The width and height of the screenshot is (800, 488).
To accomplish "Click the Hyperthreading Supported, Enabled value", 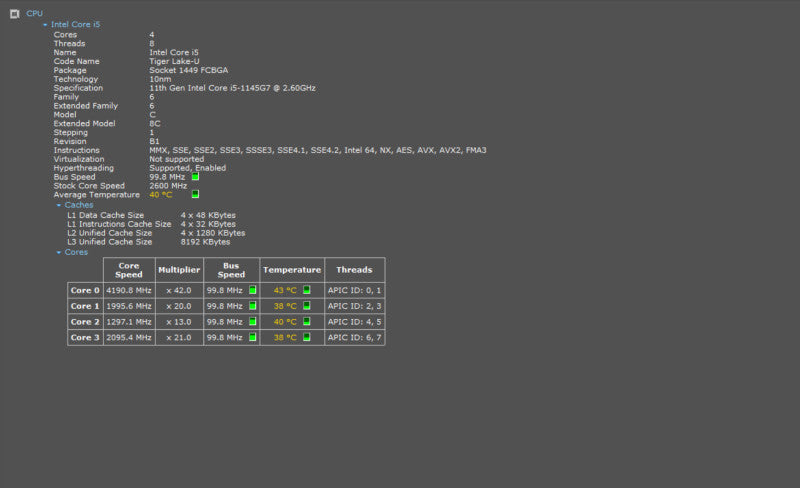I will click(188, 168).
